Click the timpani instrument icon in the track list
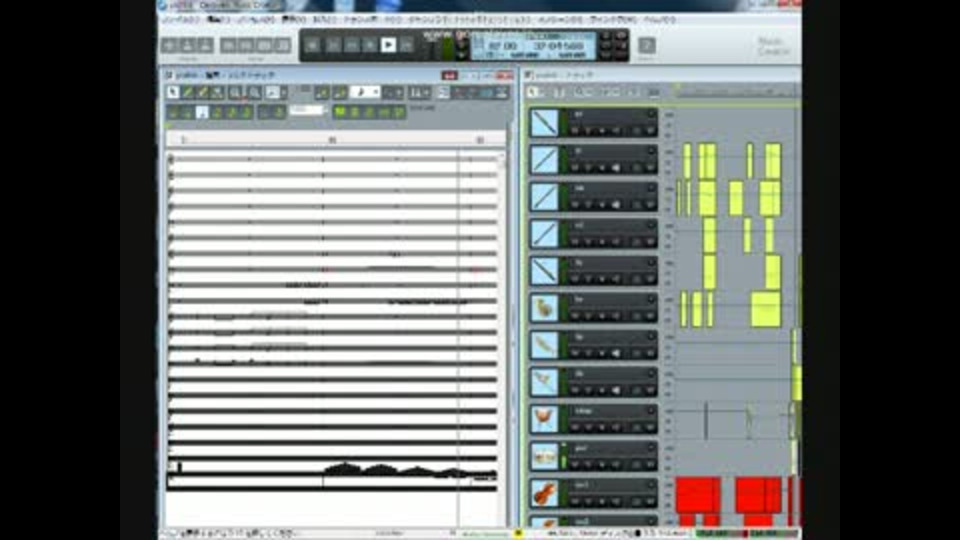Screen dimensions: 960x540 (x=544, y=419)
